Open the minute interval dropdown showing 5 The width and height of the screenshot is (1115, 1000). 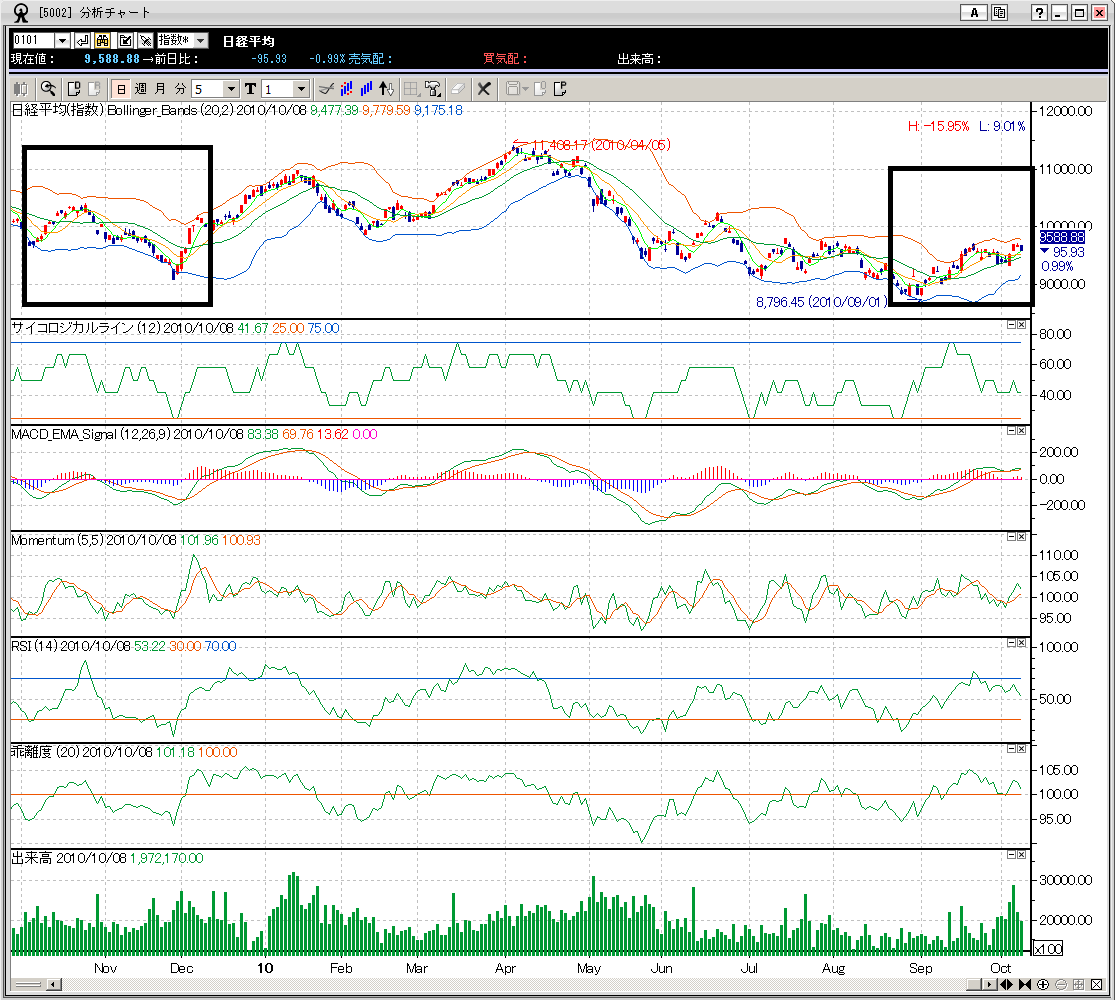coord(231,88)
